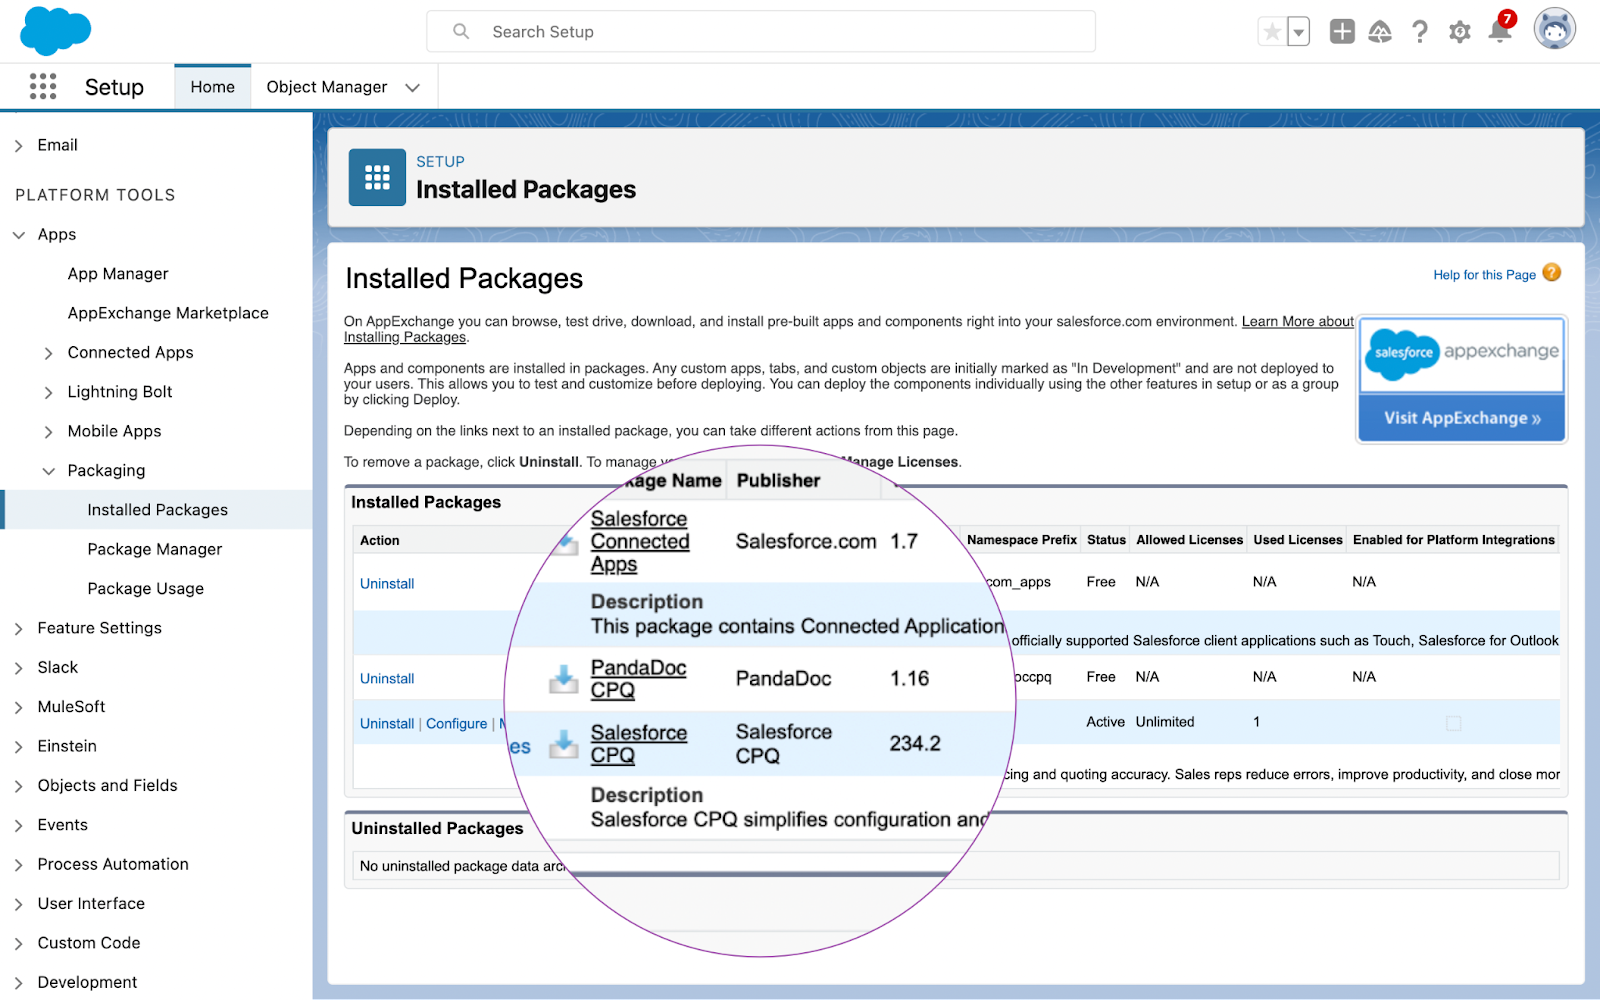Open App Manager in the sidebar

118,274
